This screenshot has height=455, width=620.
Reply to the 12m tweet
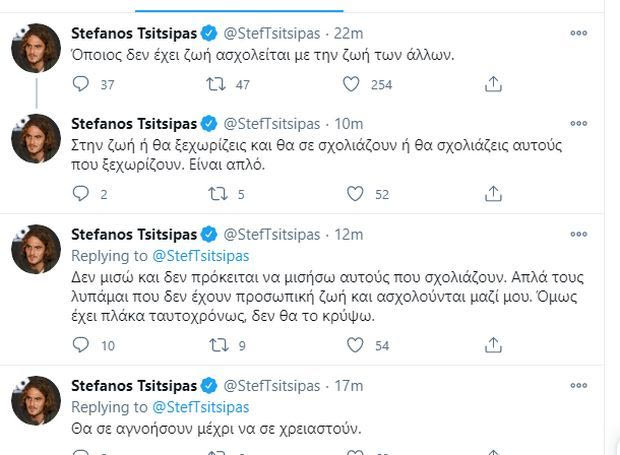click(81, 345)
